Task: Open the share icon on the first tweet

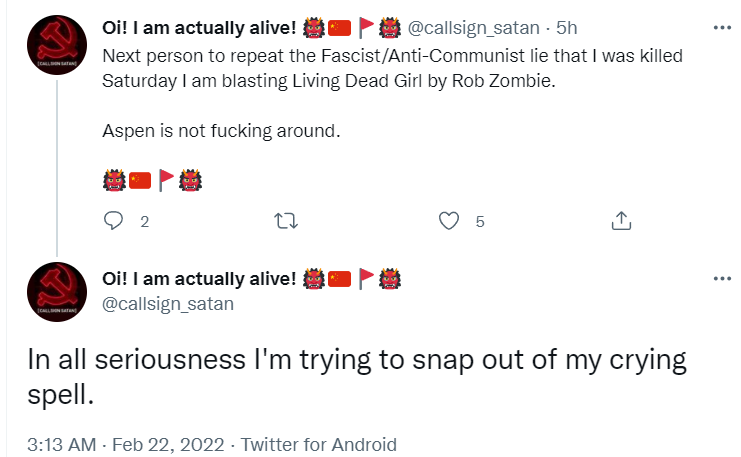Action: [x=621, y=221]
